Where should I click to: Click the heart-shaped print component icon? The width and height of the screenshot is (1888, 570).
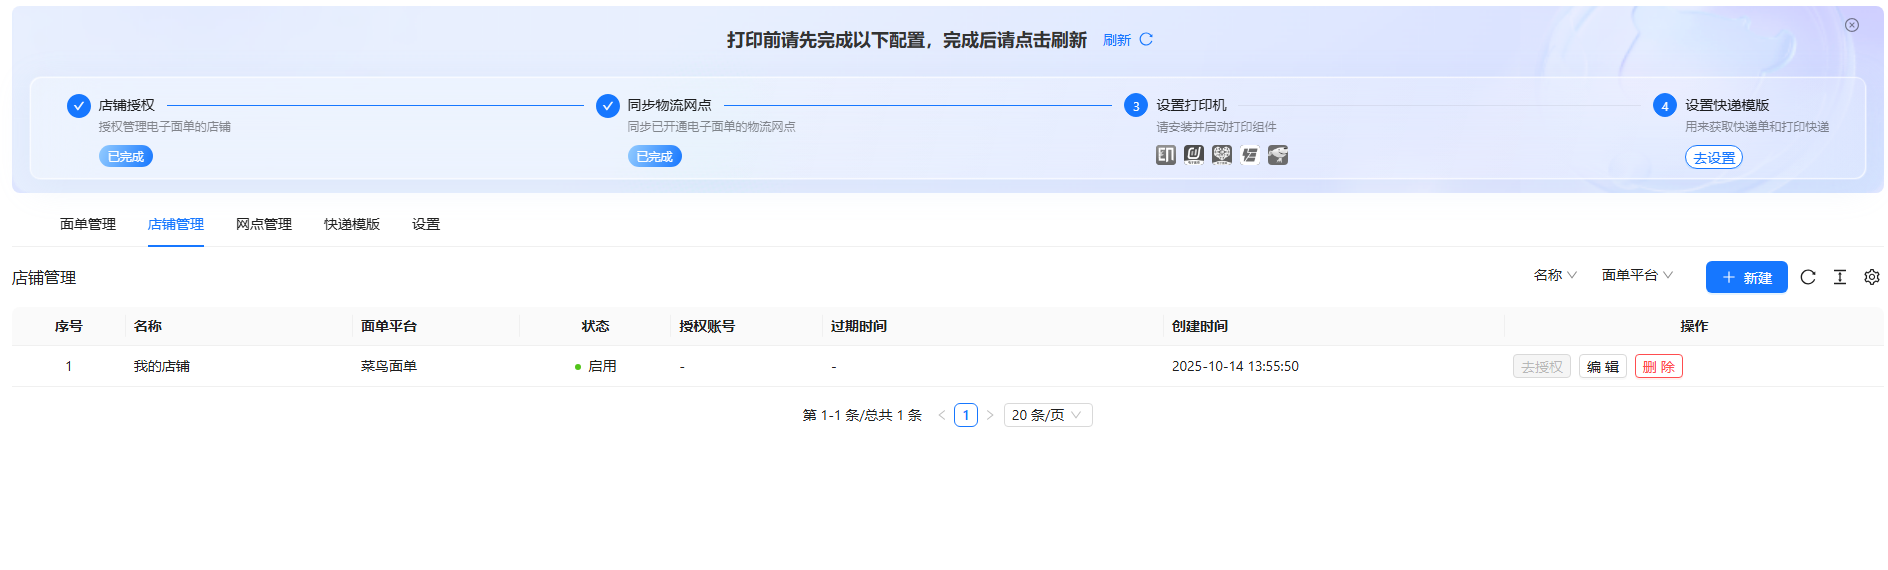[1221, 155]
